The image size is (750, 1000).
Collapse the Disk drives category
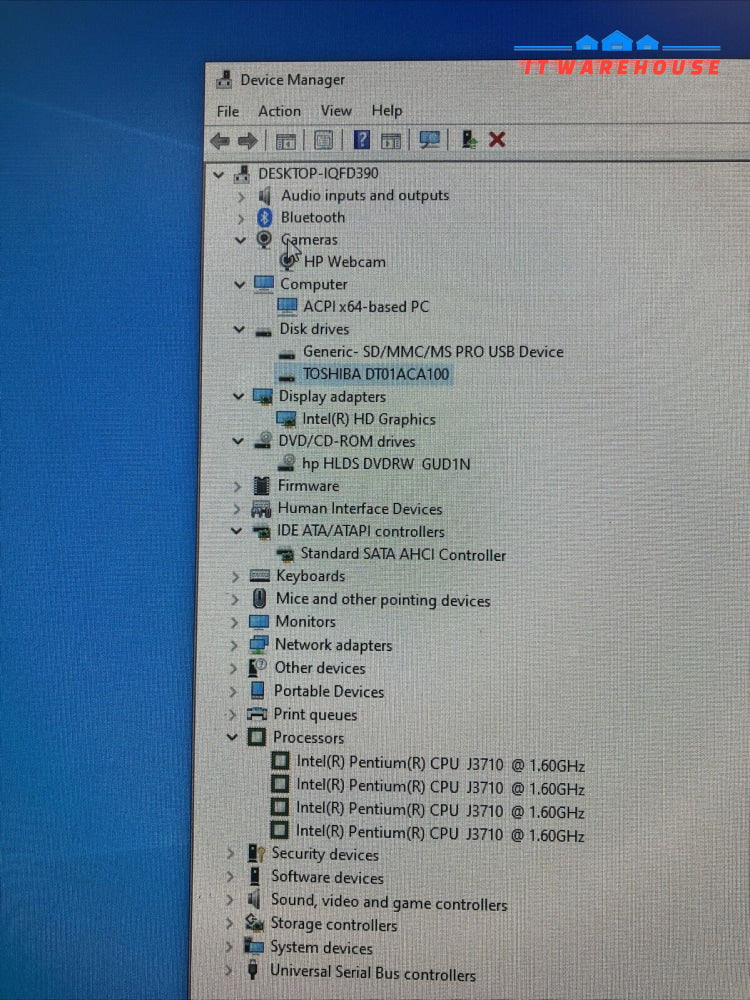point(239,329)
